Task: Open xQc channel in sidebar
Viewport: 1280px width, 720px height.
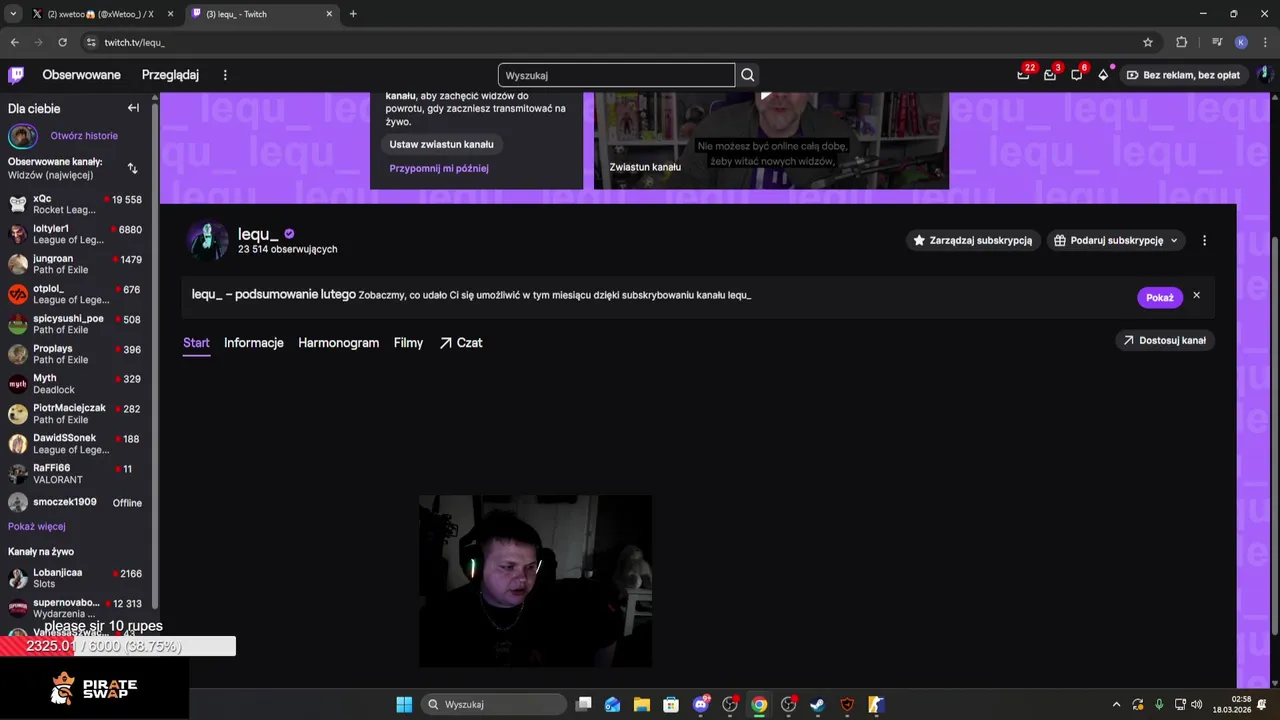Action: [75, 204]
